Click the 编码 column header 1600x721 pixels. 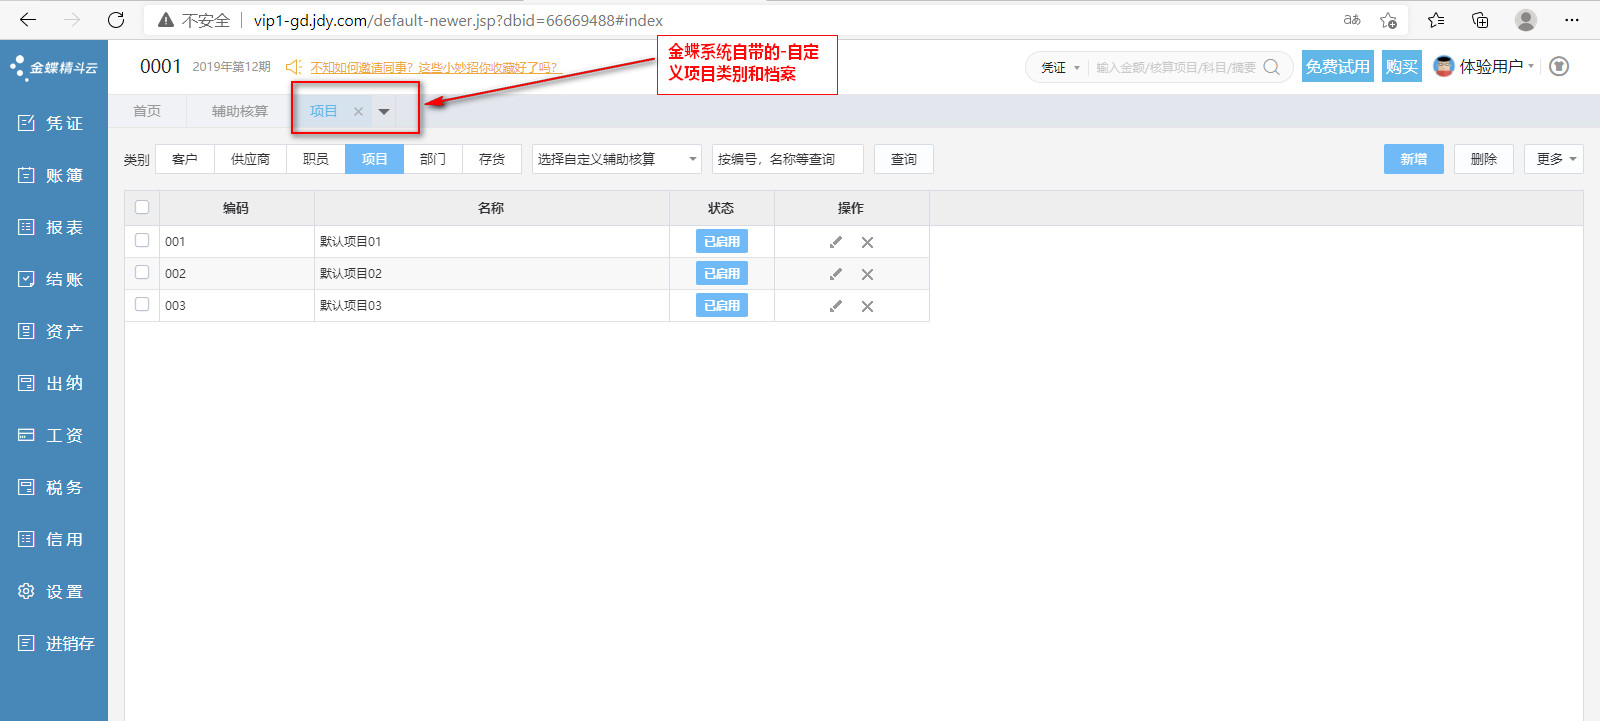click(236, 208)
